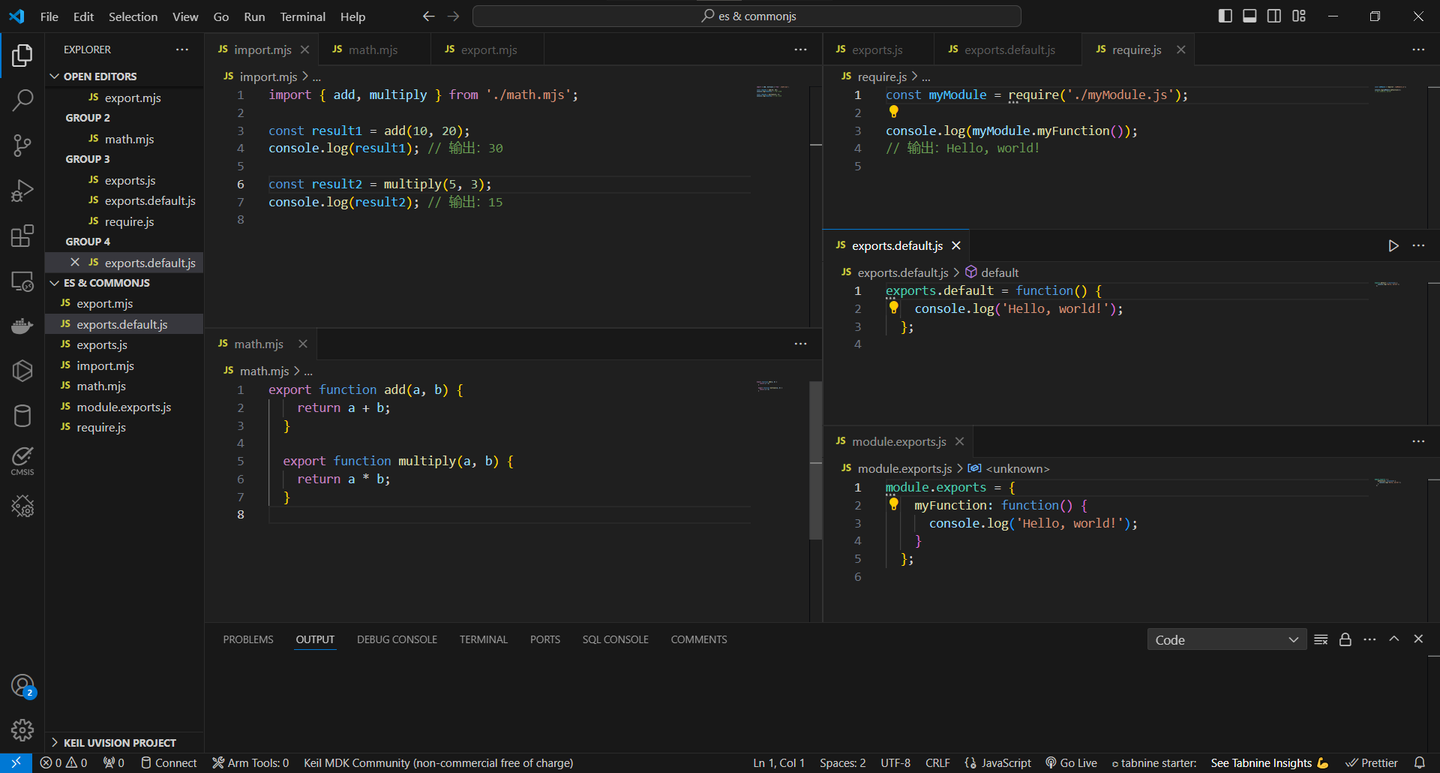The image size is (1440, 773).
Task: Click Connect in the status bar
Action: point(168,762)
